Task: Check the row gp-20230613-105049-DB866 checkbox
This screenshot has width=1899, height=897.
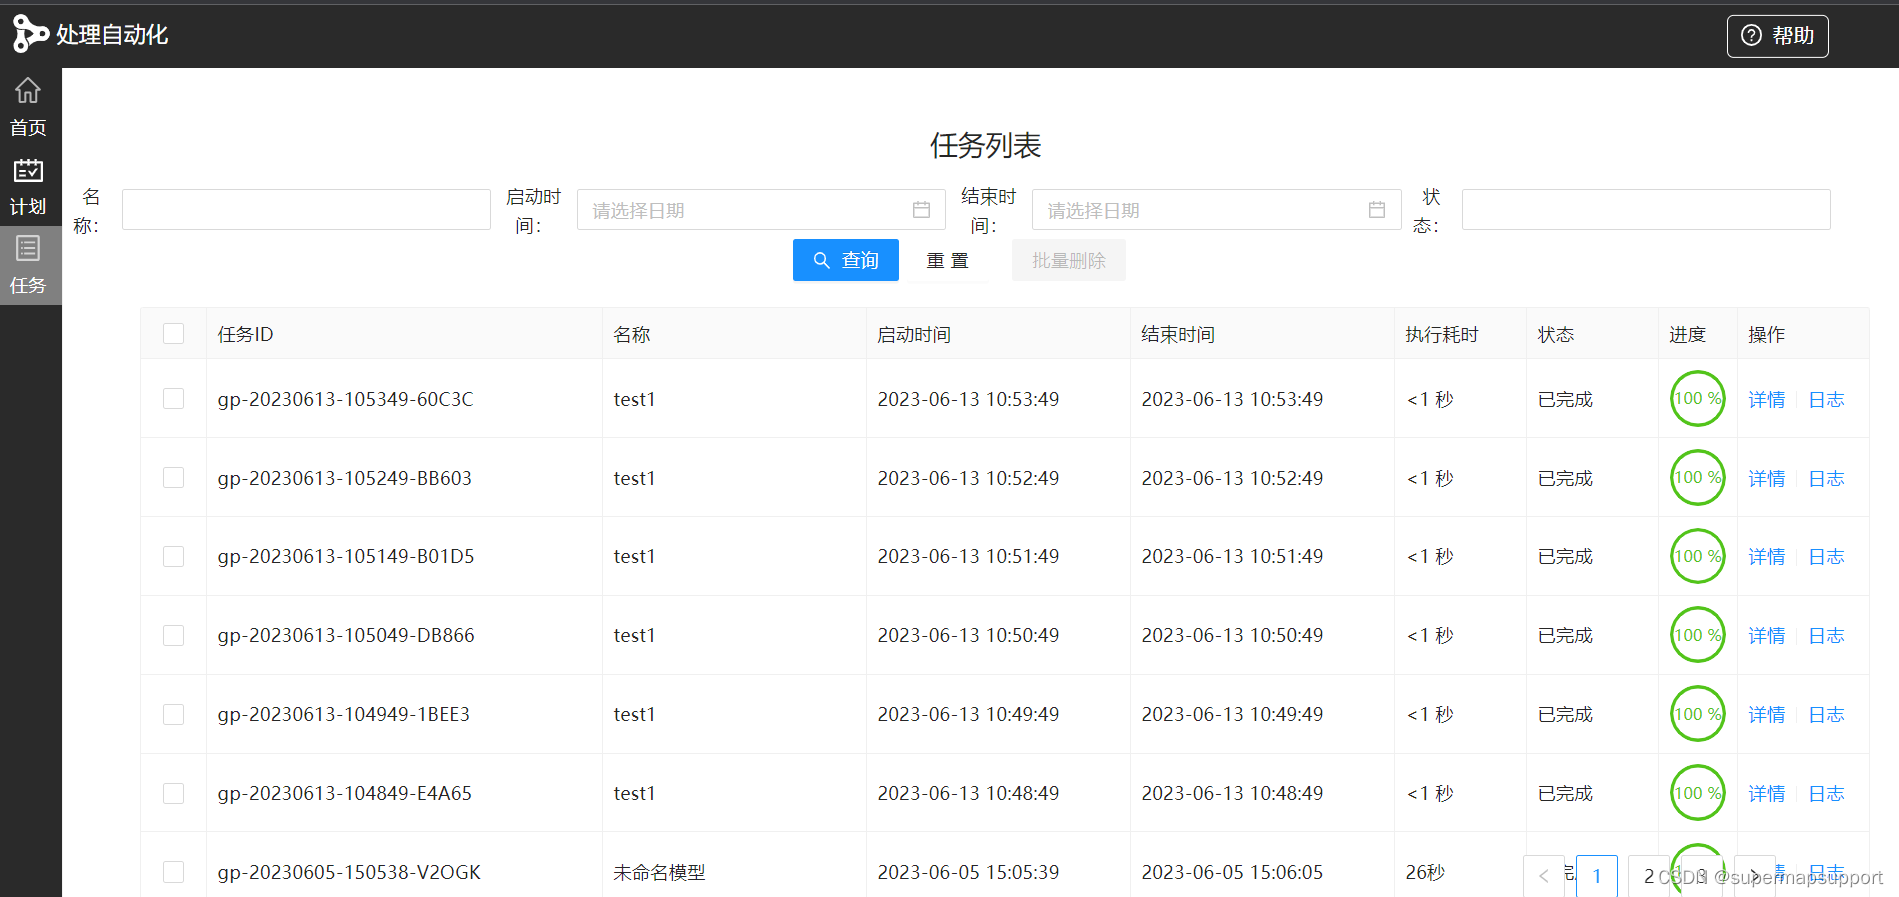Action: tap(174, 635)
